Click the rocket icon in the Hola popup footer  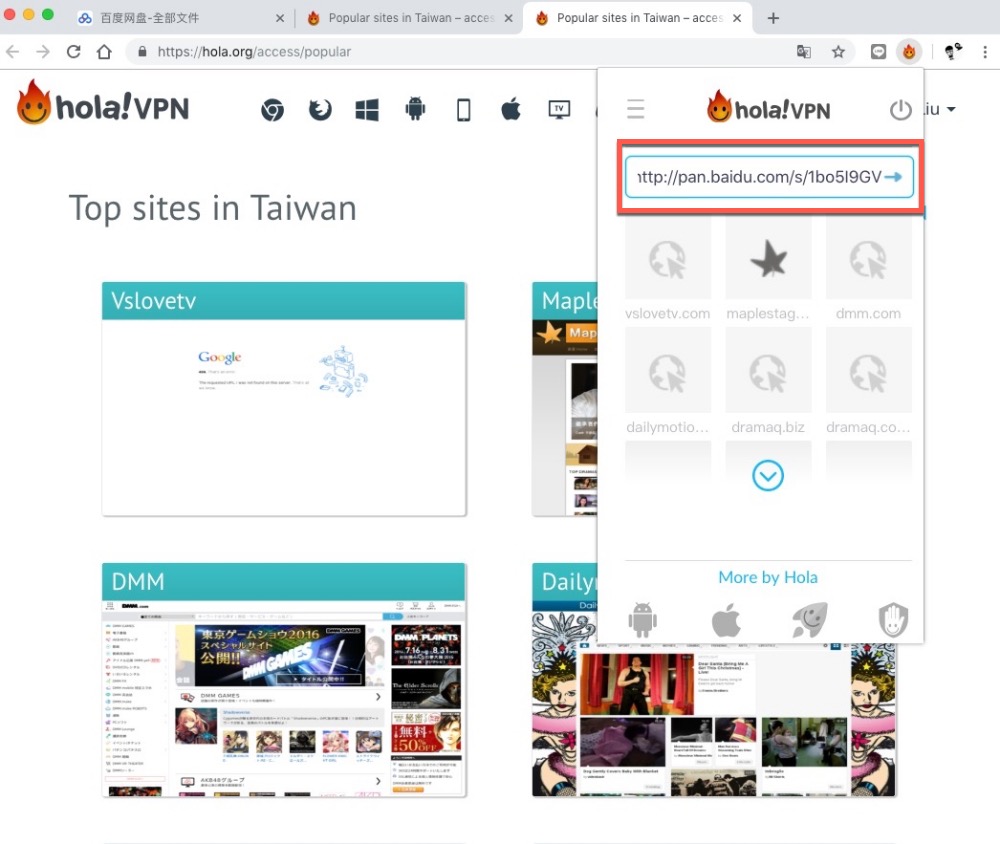810,619
